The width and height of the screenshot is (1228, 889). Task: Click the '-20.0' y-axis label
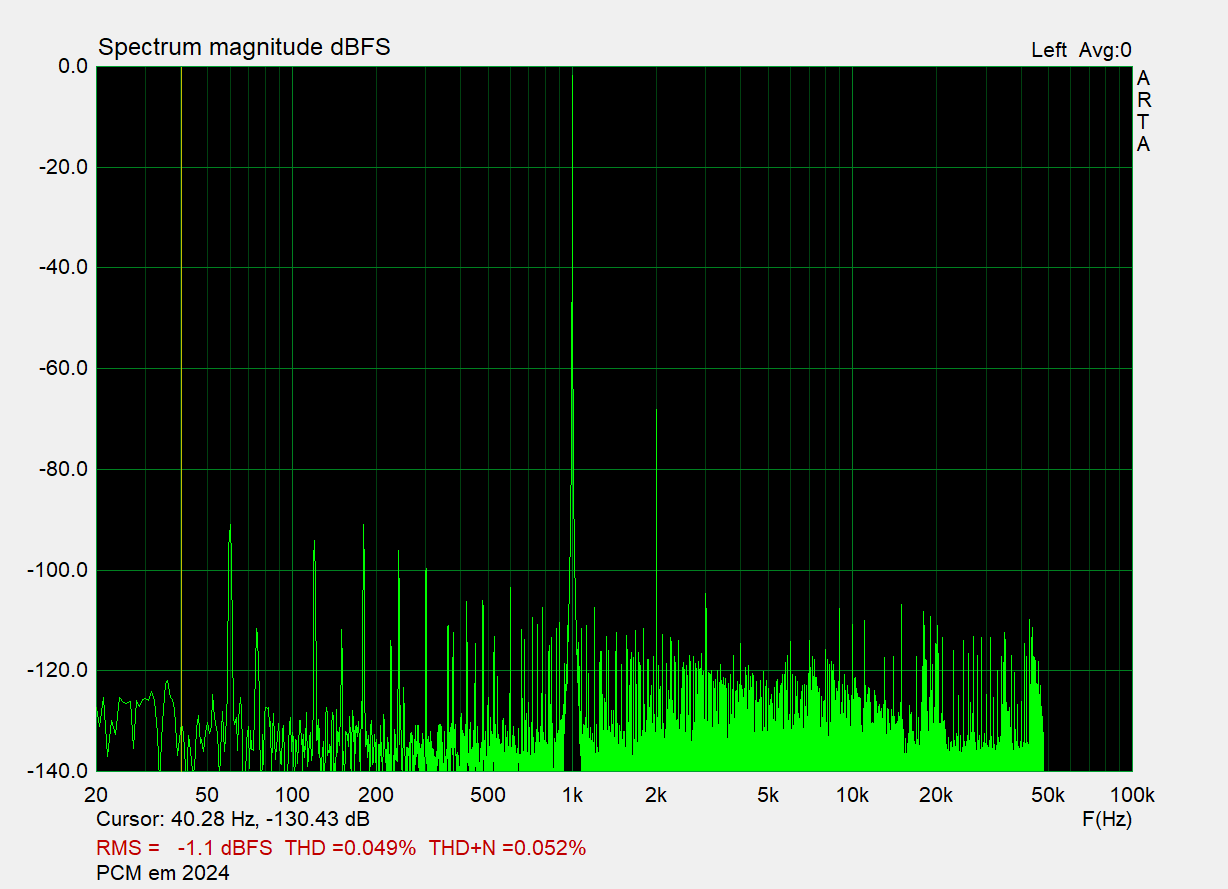[63, 167]
